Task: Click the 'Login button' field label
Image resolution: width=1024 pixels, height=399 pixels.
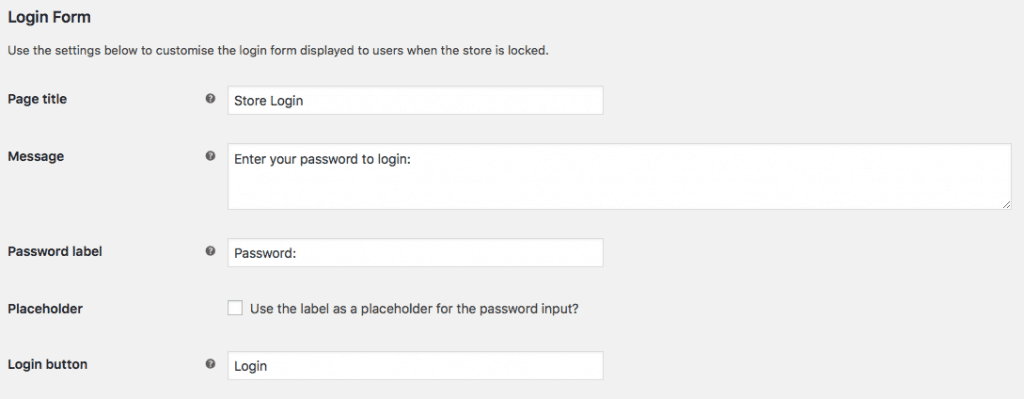Action: [x=48, y=364]
